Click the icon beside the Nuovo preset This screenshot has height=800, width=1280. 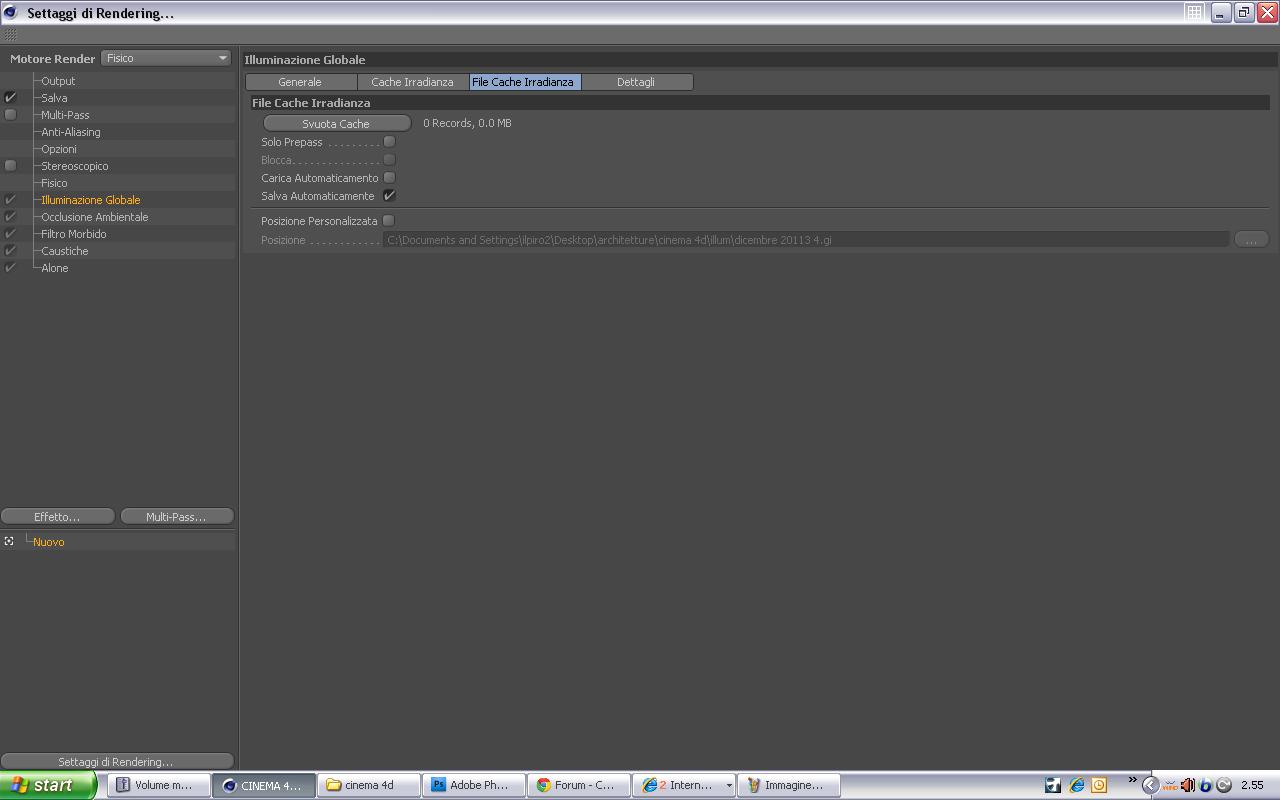(x=9, y=541)
